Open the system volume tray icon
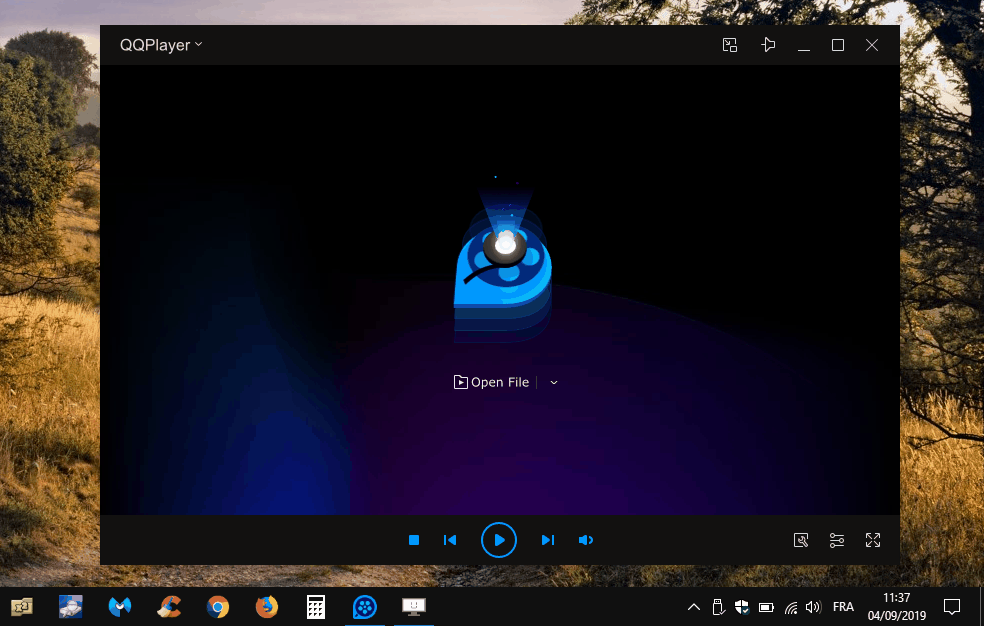This screenshot has width=984, height=626. click(x=813, y=607)
